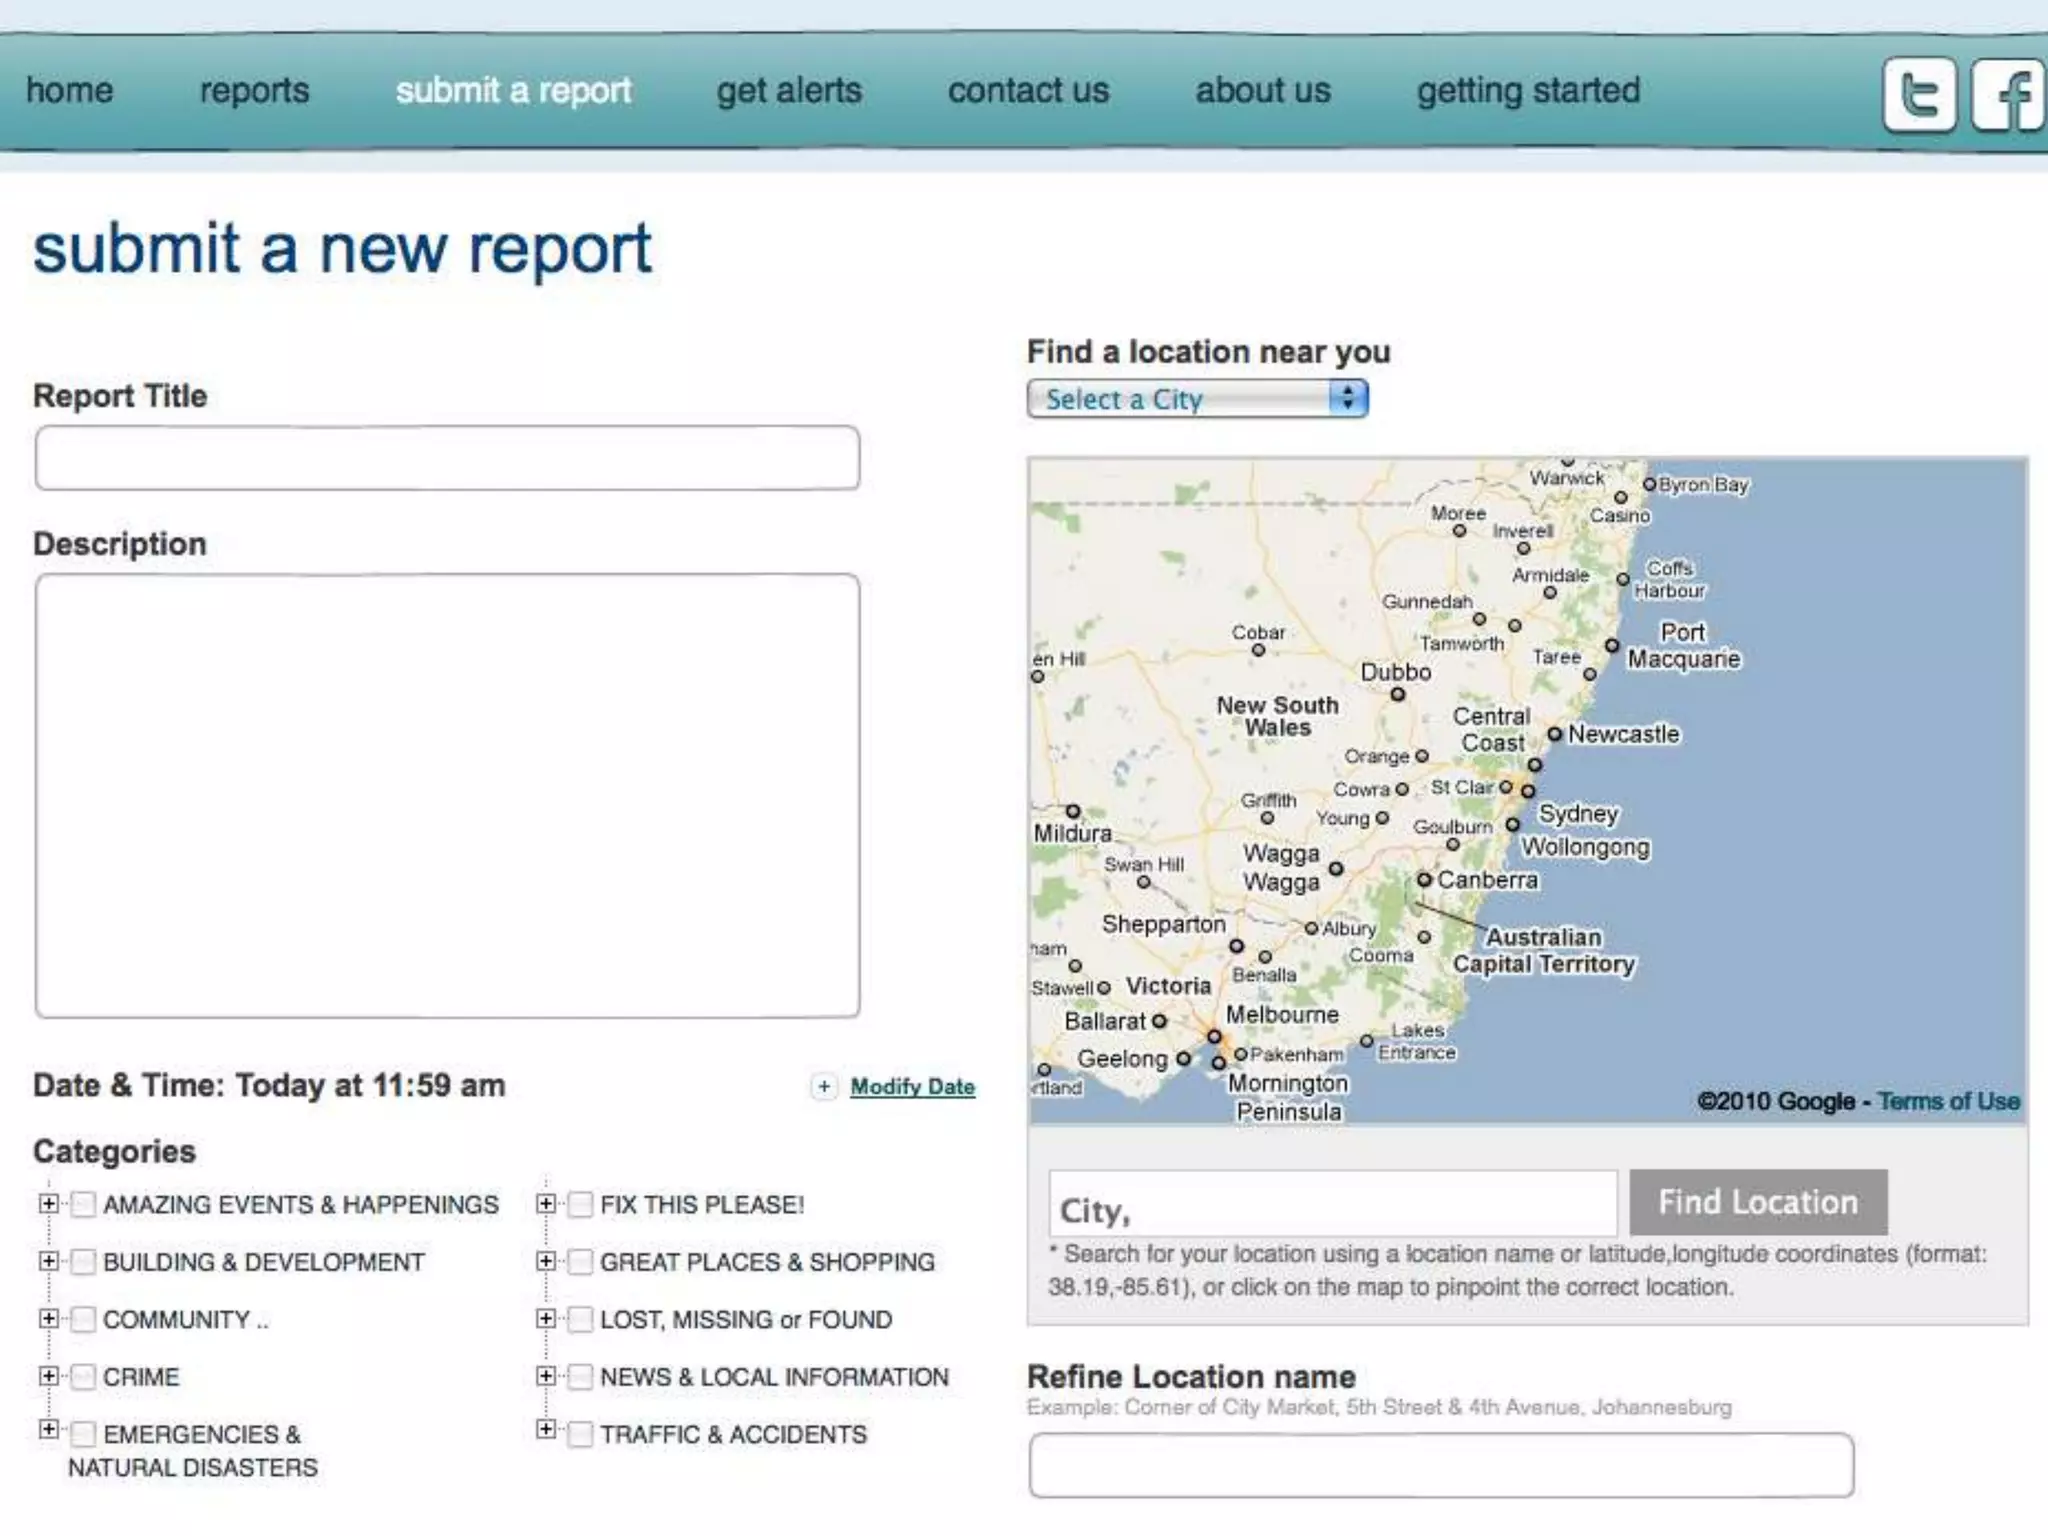Open the Select a City dropdown
2048x1536 pixels.
[x=1197, y=399]
